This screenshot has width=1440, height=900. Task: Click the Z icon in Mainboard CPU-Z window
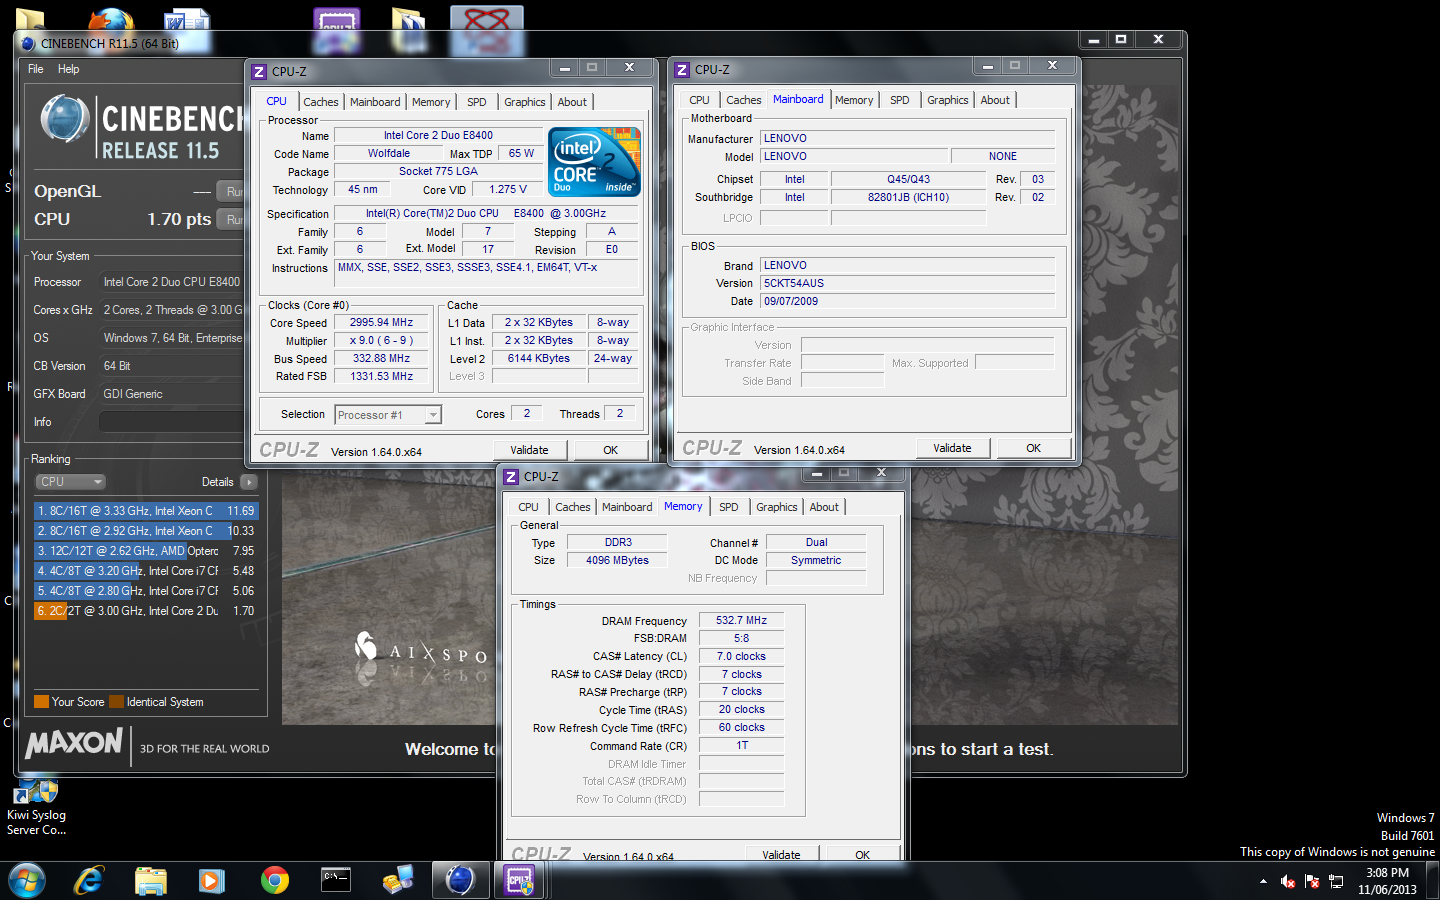pyautogui.click(x=682, y=70)
